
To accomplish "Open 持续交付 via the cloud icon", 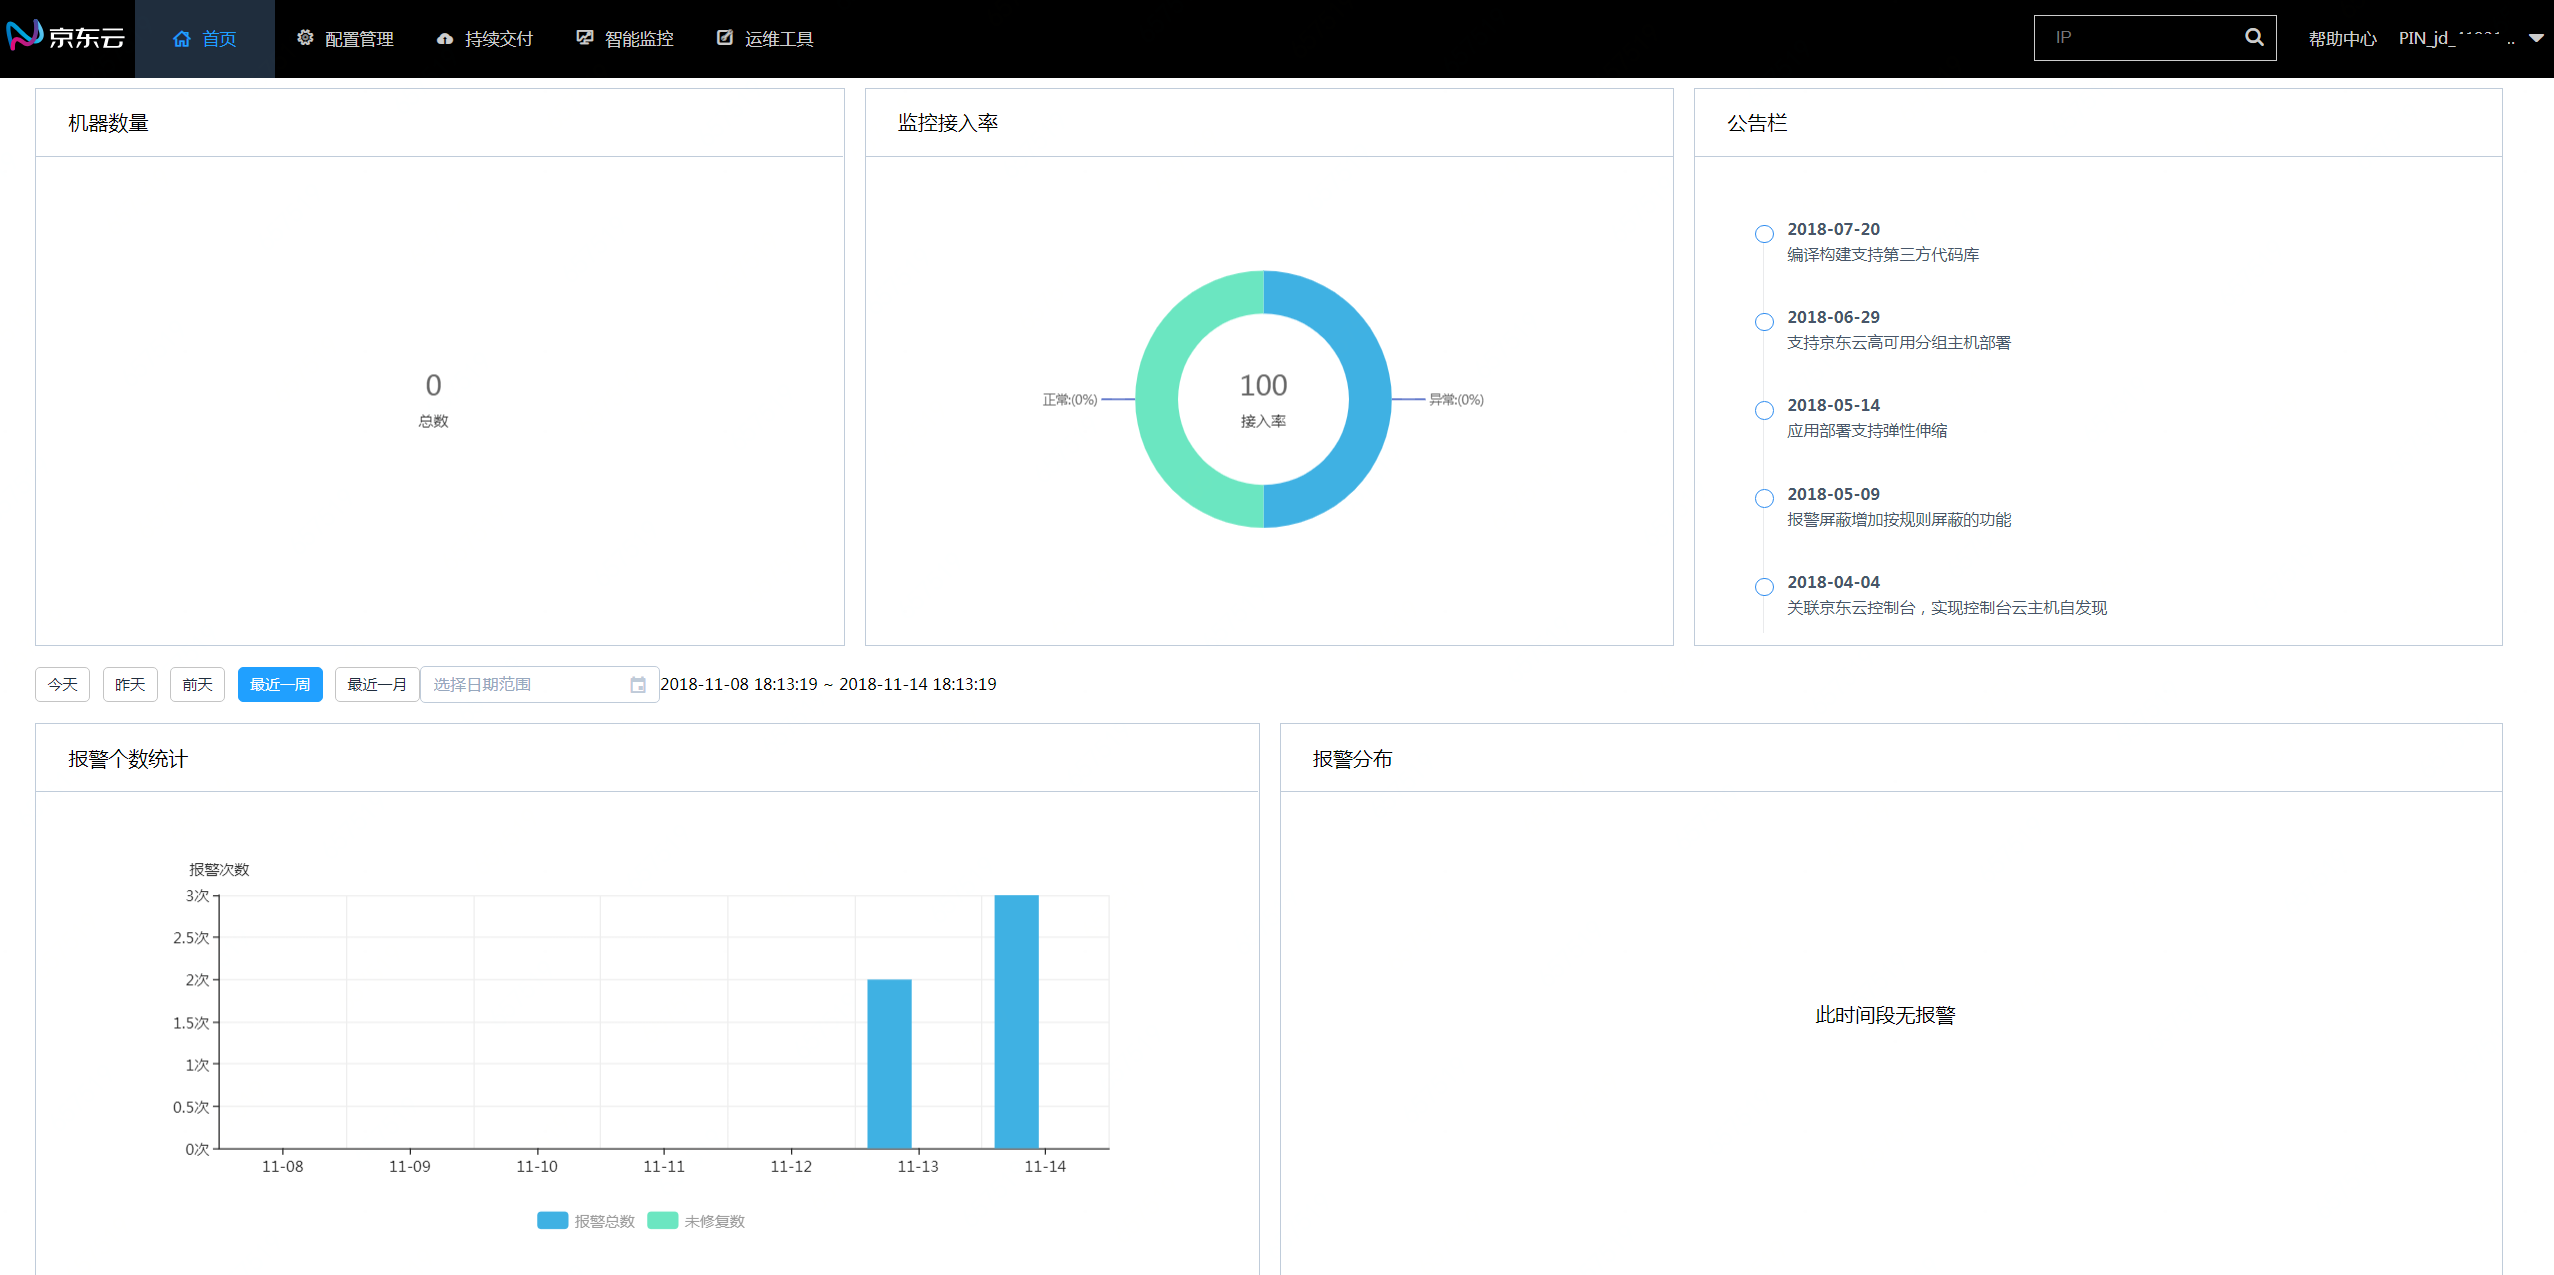I will 445,38.
